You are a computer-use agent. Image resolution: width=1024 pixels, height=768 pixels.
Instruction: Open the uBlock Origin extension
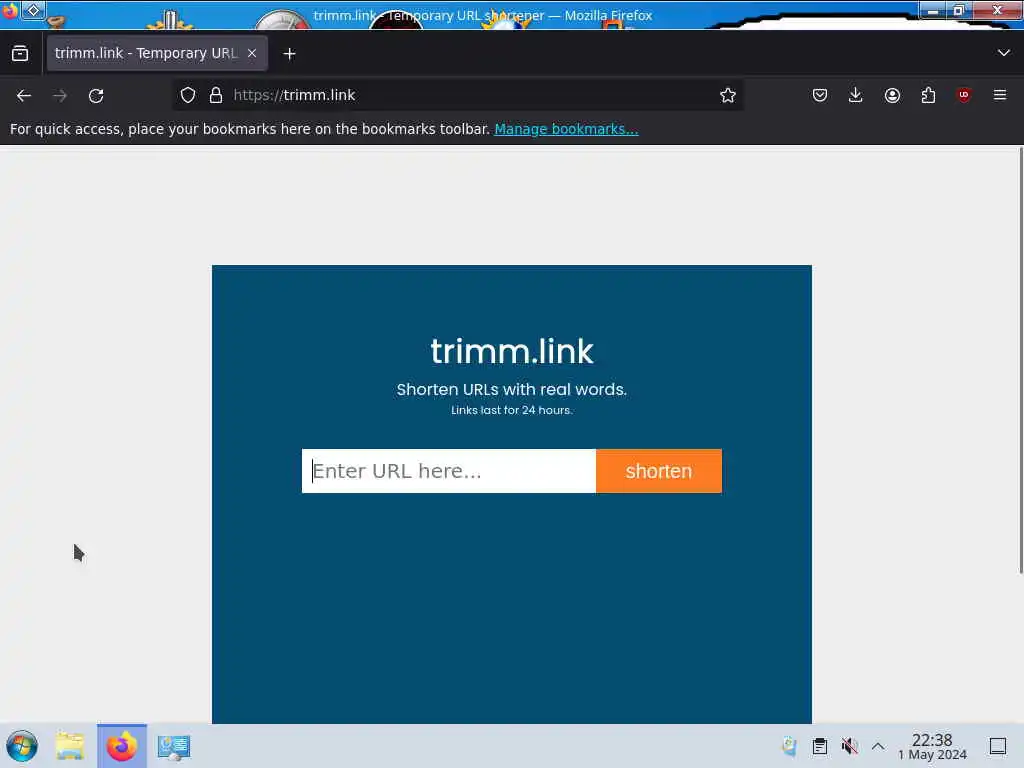pos(964,95)
